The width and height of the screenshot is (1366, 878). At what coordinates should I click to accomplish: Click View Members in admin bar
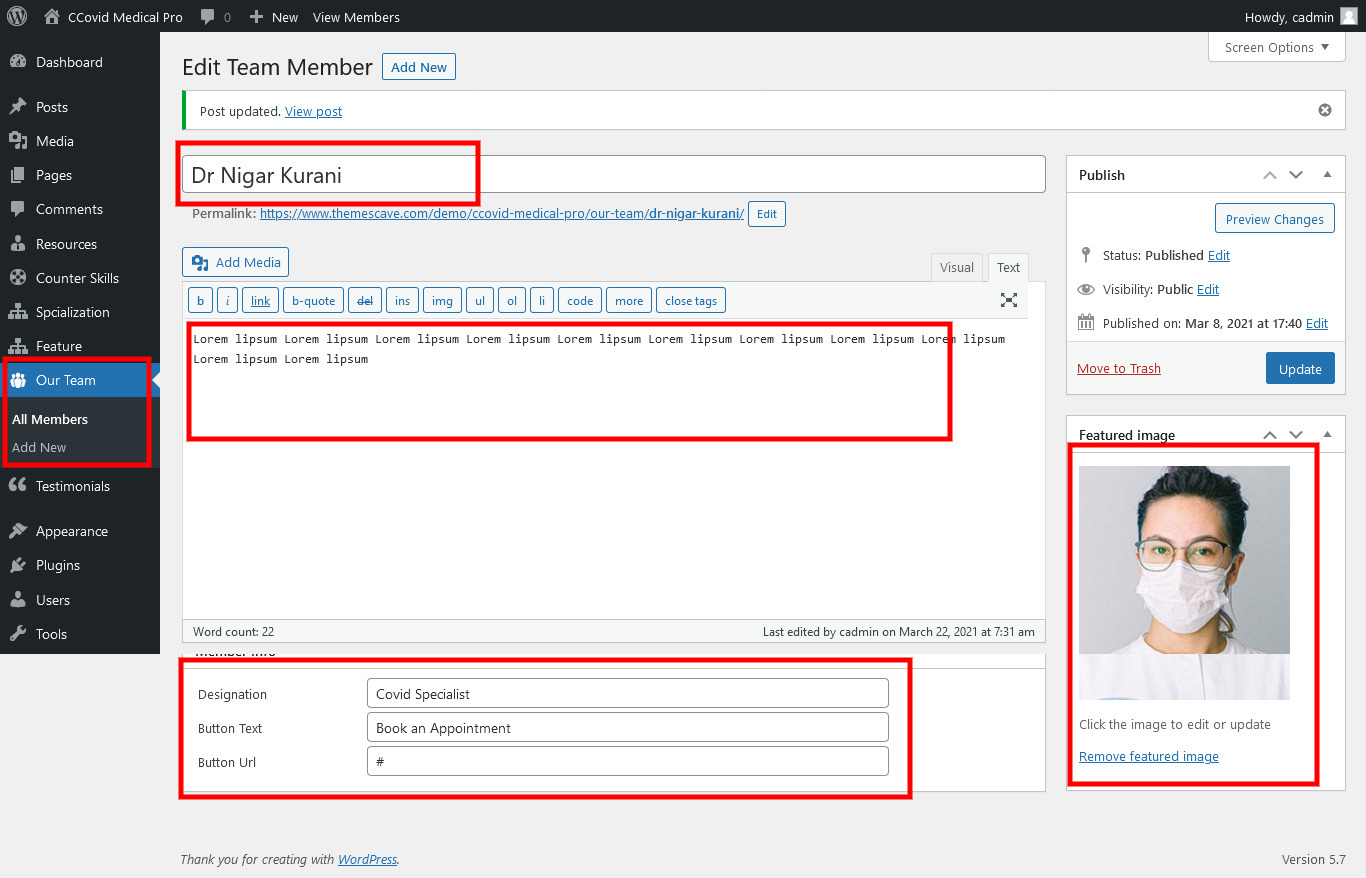(356, 17)
